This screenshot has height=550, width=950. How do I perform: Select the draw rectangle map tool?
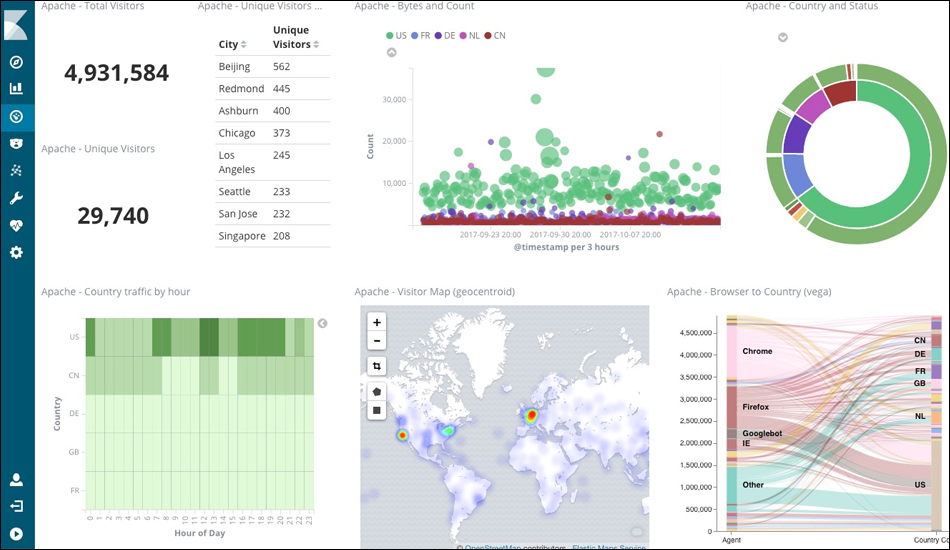click(377, 411)
